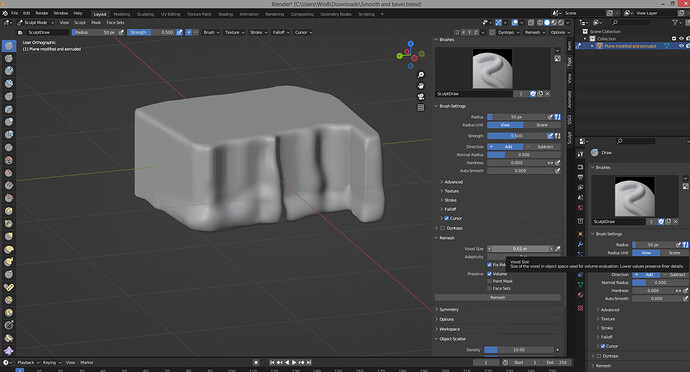Open the Keying popover in timeline

52,362
